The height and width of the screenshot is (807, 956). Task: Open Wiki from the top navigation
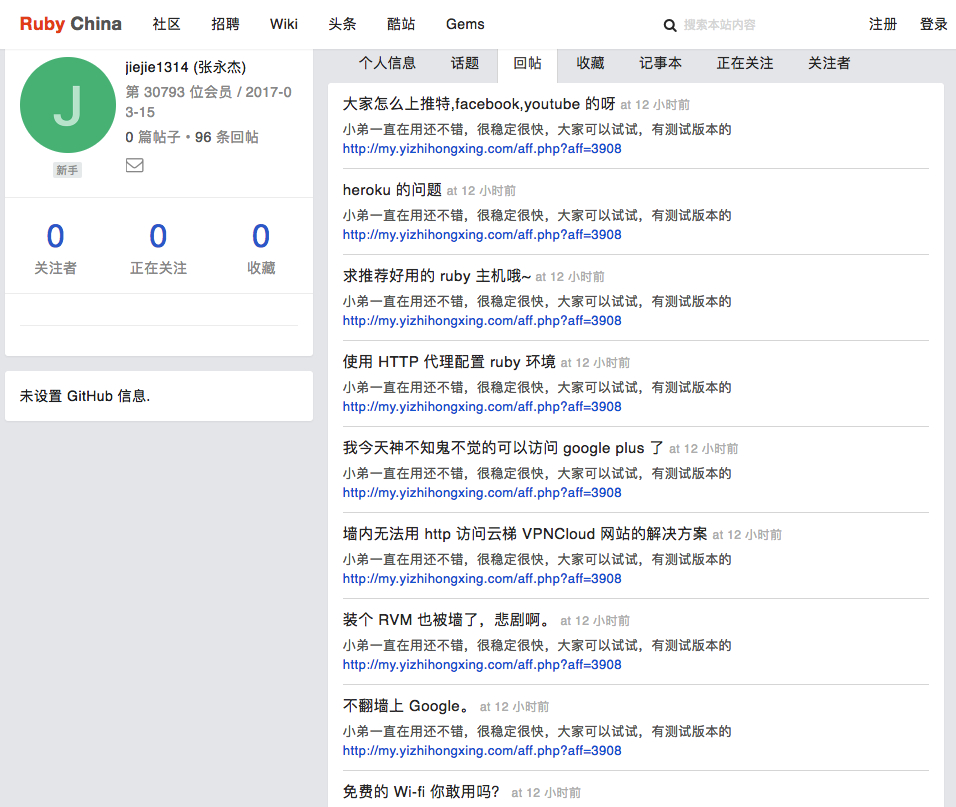[x=284, y=24]
